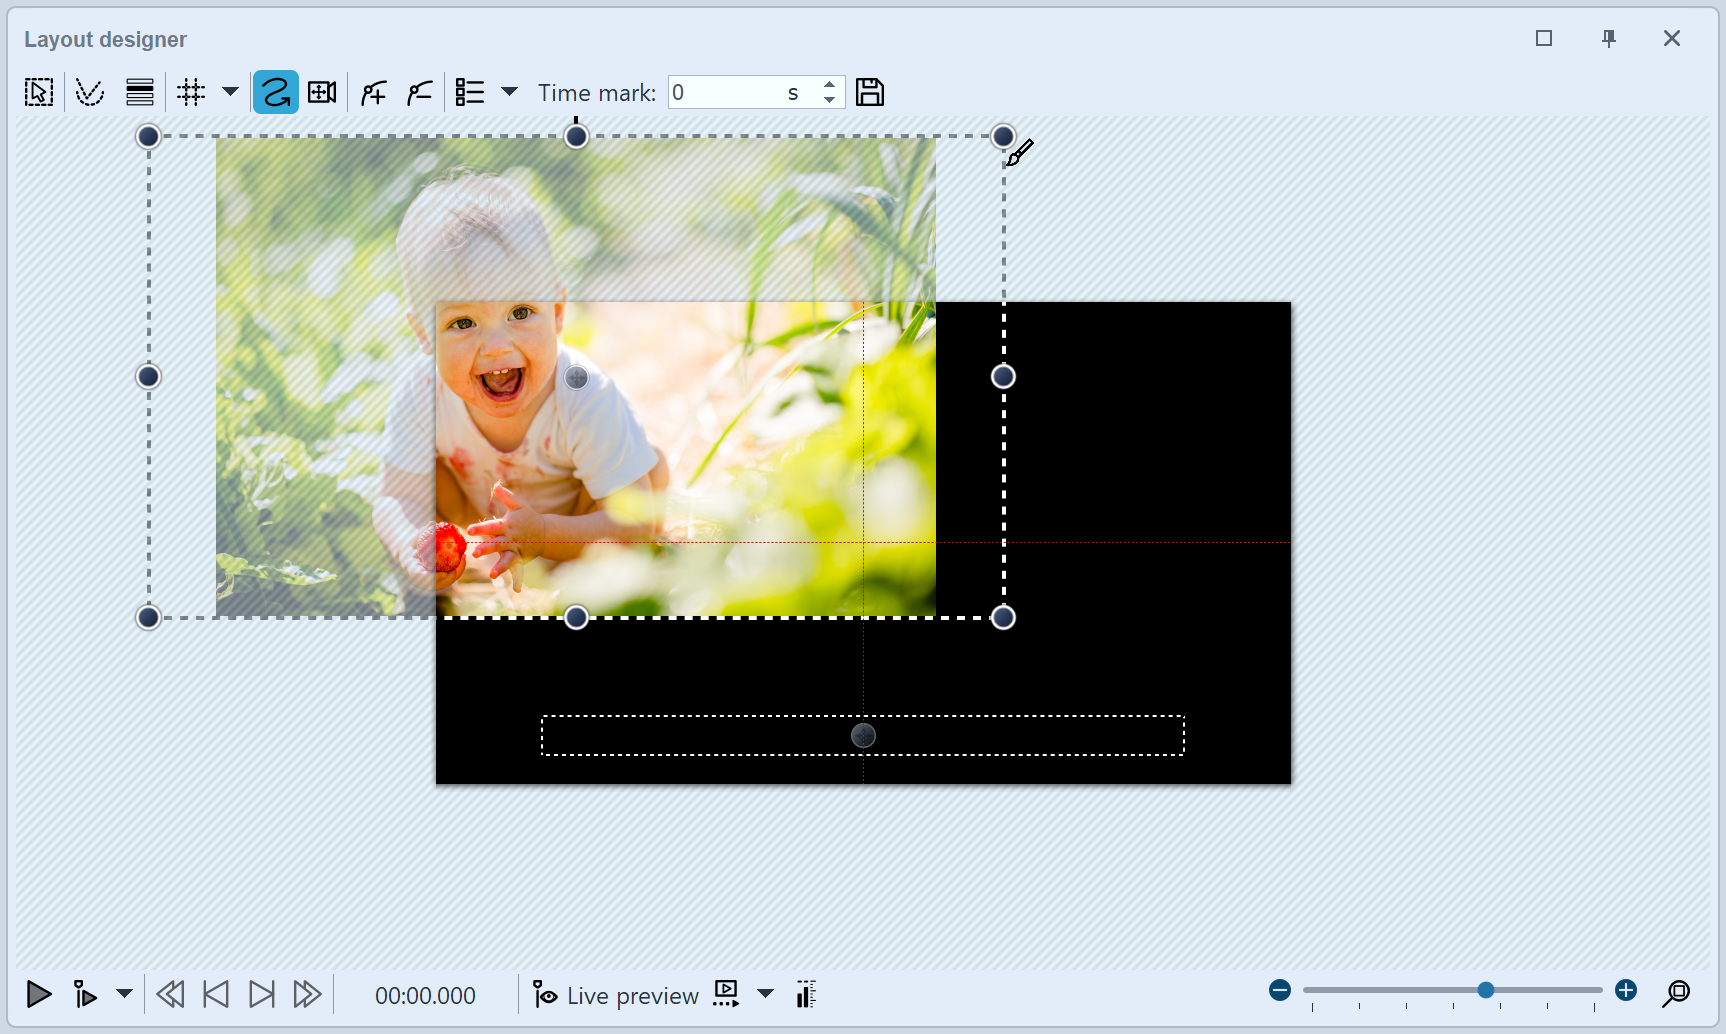Select the camera pan tool icon
This screenshot has width=1726, height=1034.
322,93
